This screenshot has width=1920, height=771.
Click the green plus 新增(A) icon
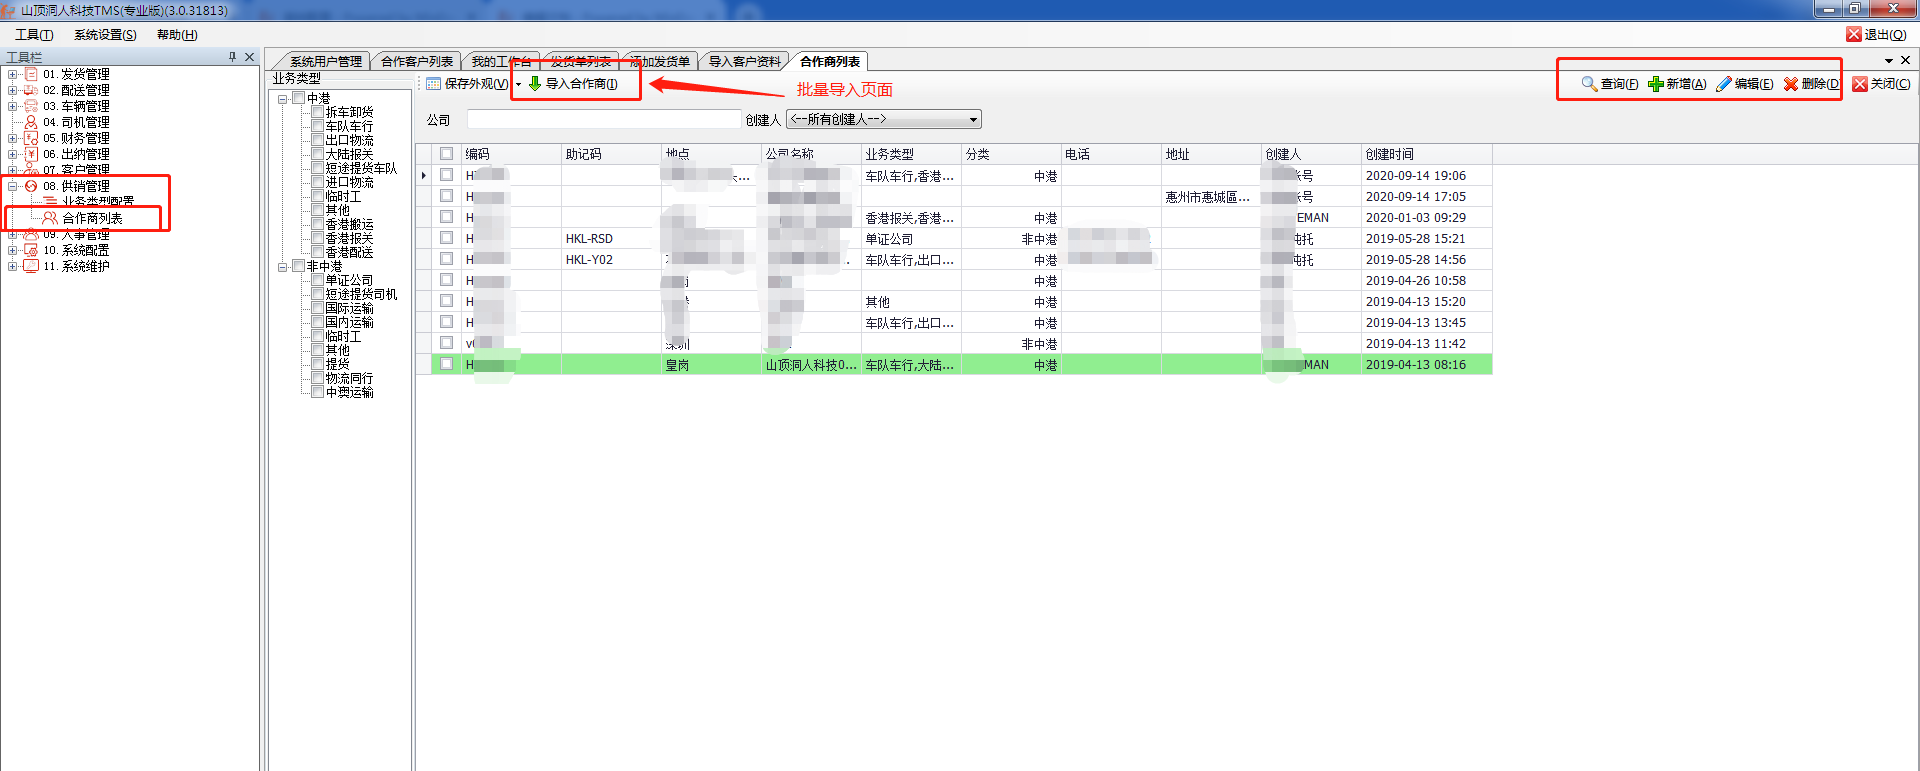(x=1655, y=84)
